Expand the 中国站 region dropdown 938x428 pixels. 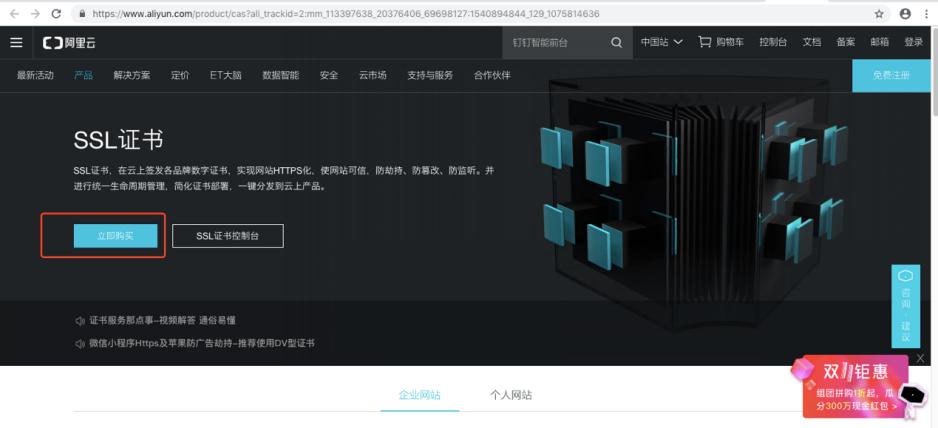pyautogui.click(x=661, y=42)
